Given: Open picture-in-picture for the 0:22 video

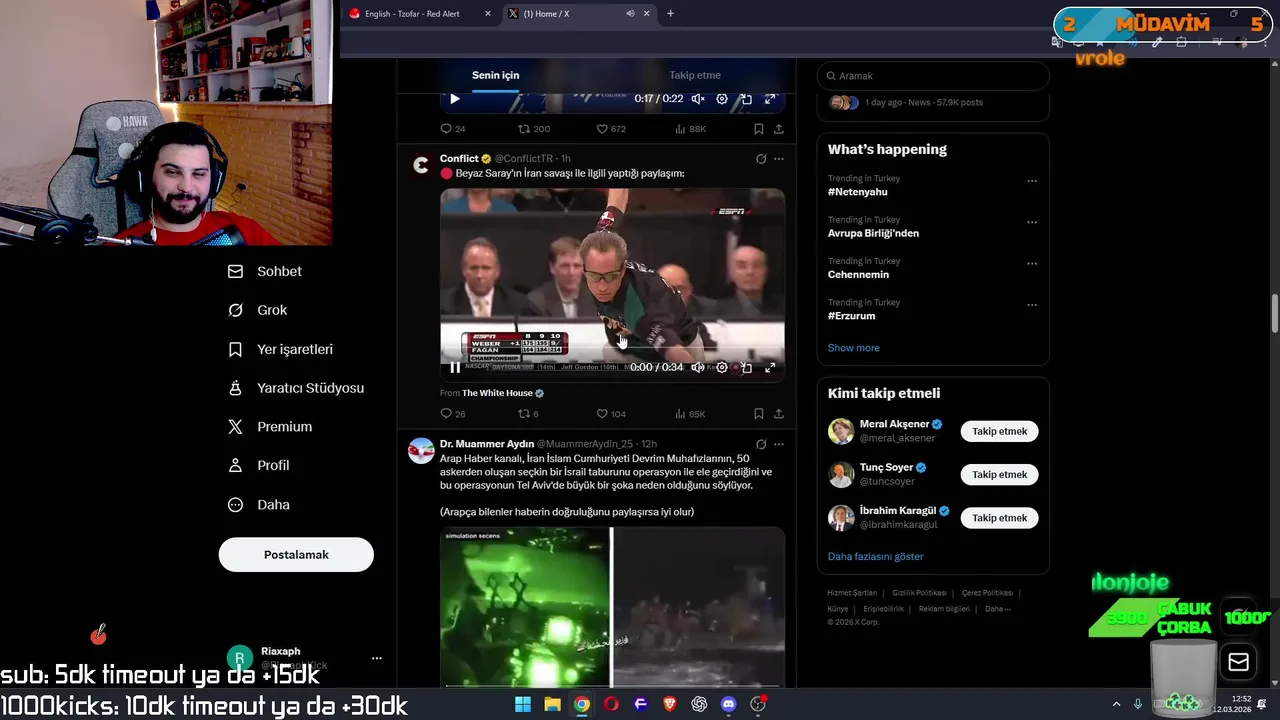Looking at the screenshot, I should (x=746, y=99).
